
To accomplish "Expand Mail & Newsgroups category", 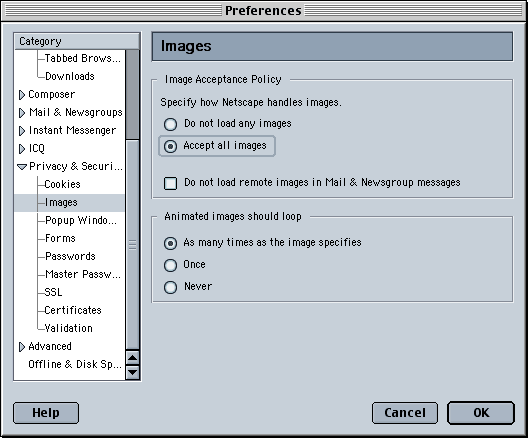I will tap(22, 113).
